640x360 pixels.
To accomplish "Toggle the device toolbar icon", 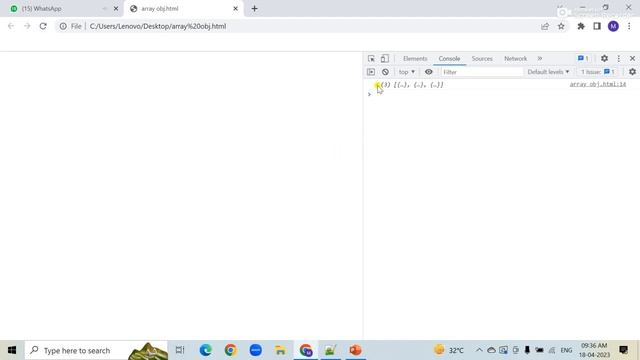I will 384,59.
